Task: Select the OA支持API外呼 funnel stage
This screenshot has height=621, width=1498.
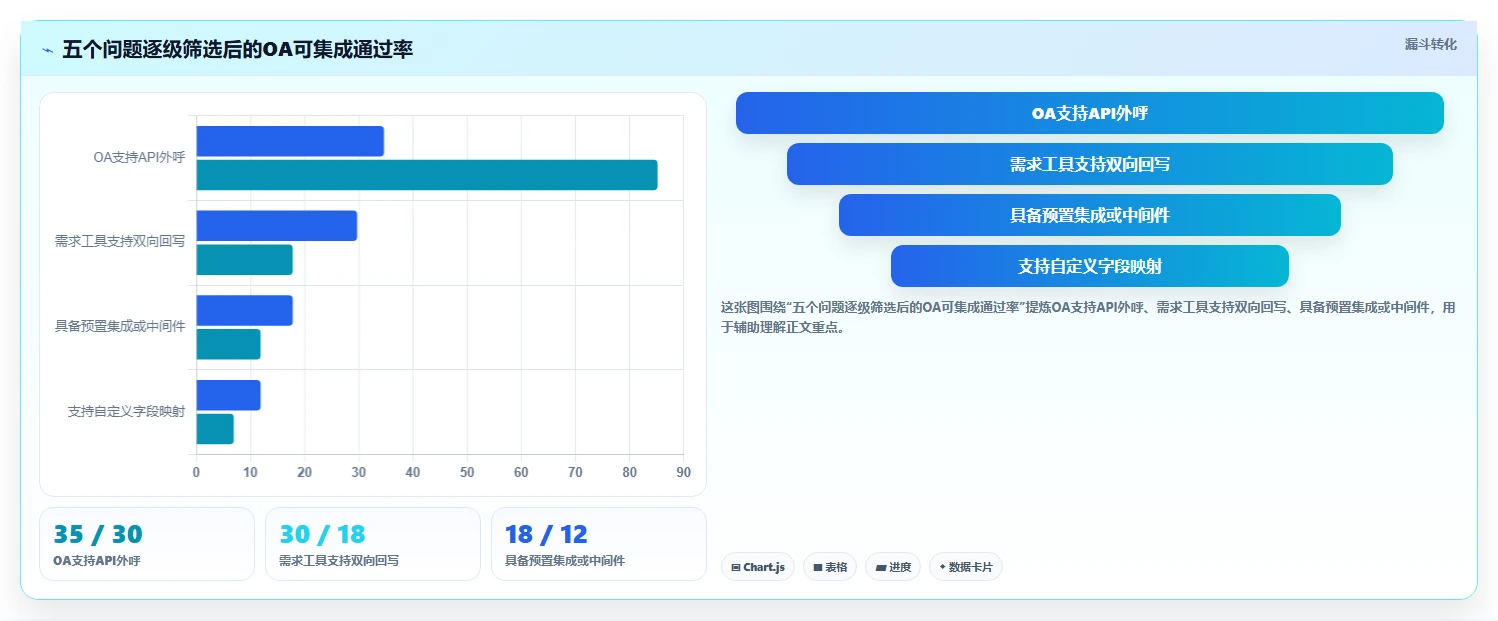Action: point(1089,113)
